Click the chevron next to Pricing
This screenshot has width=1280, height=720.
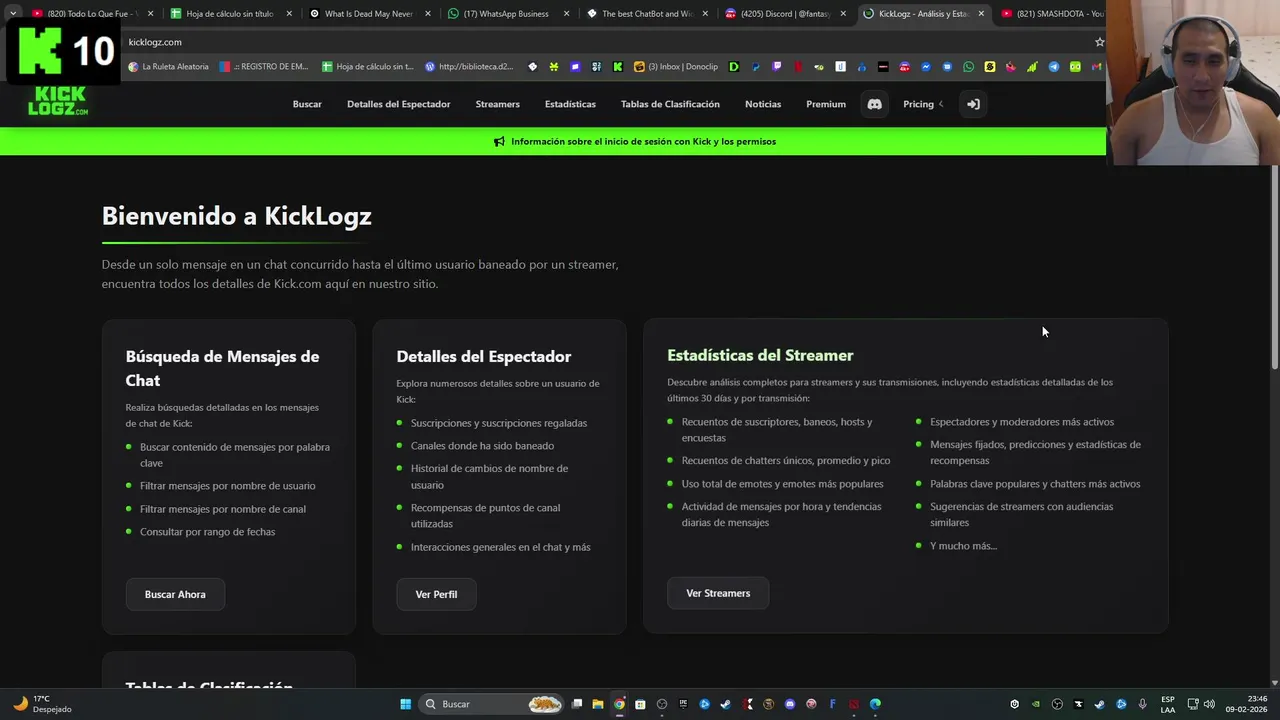point(940,104)
